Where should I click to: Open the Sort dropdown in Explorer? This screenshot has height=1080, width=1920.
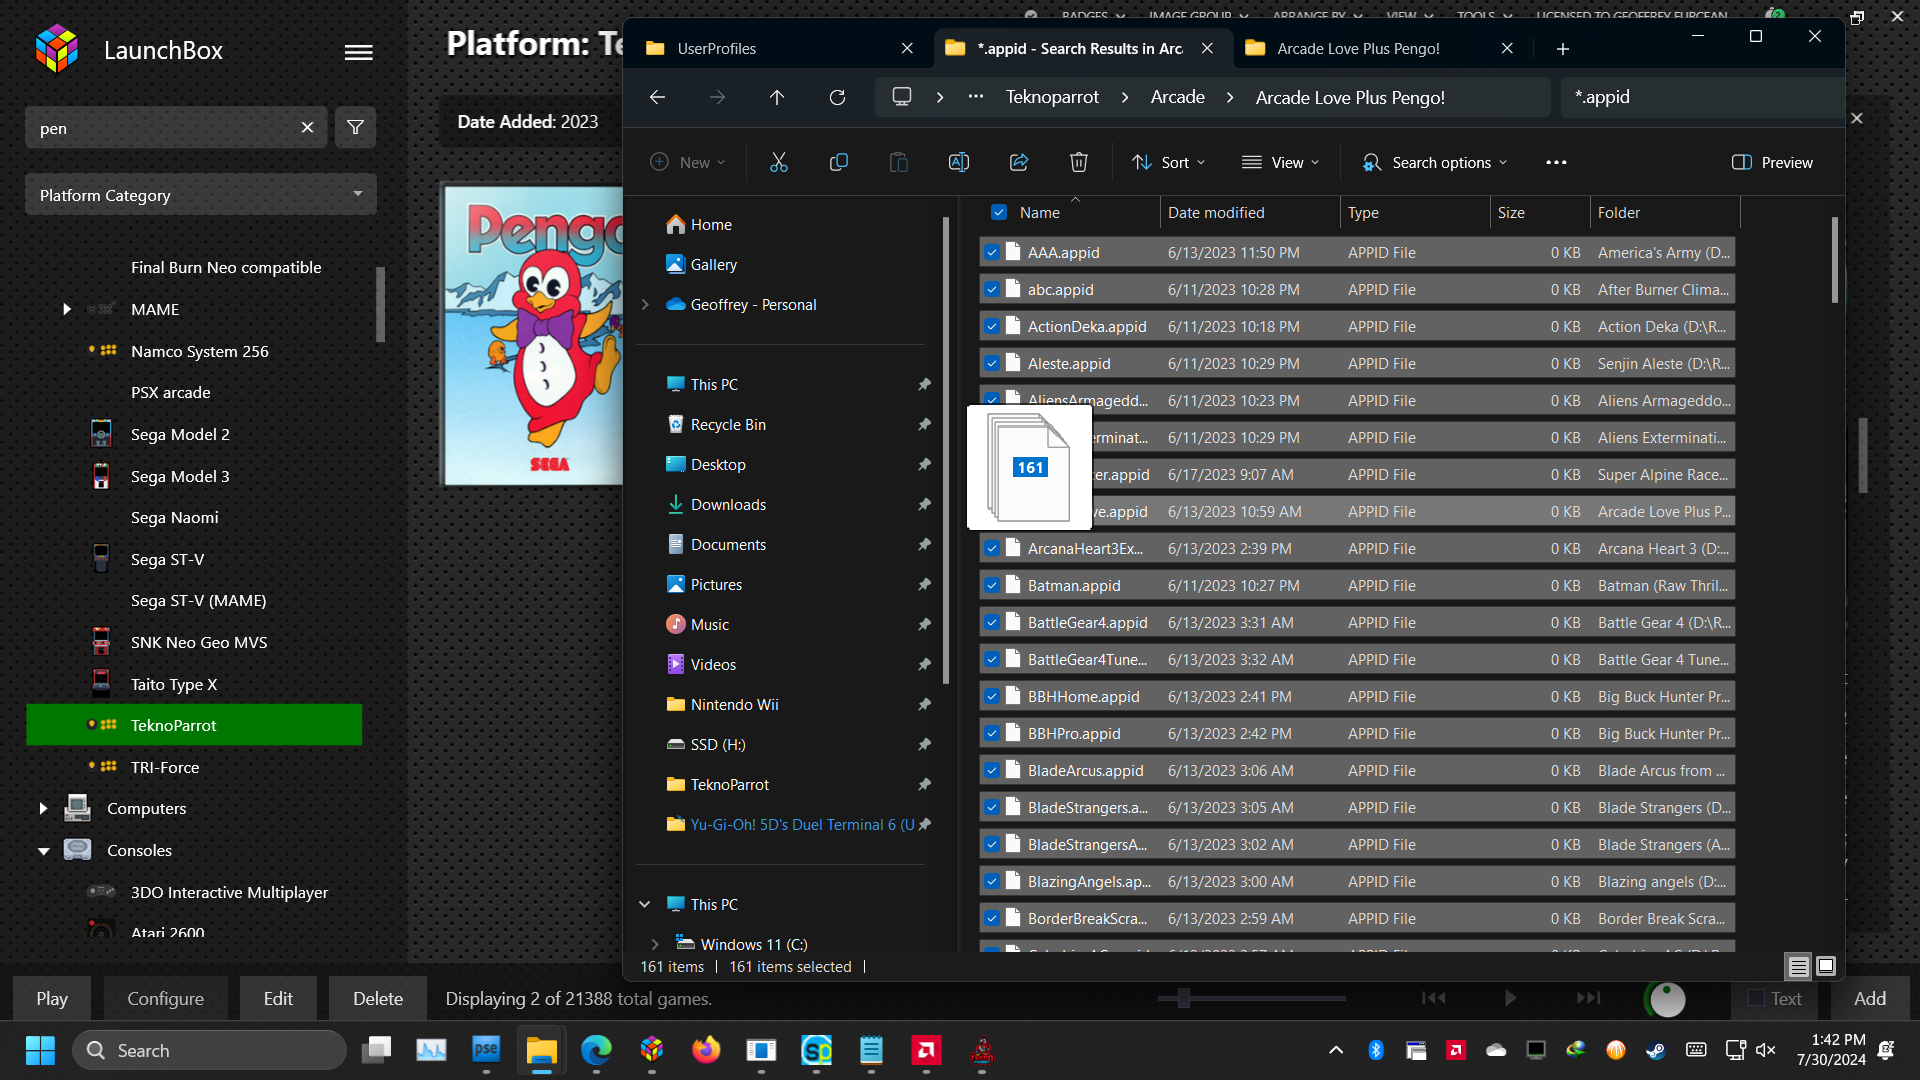tap(1168, 162)
